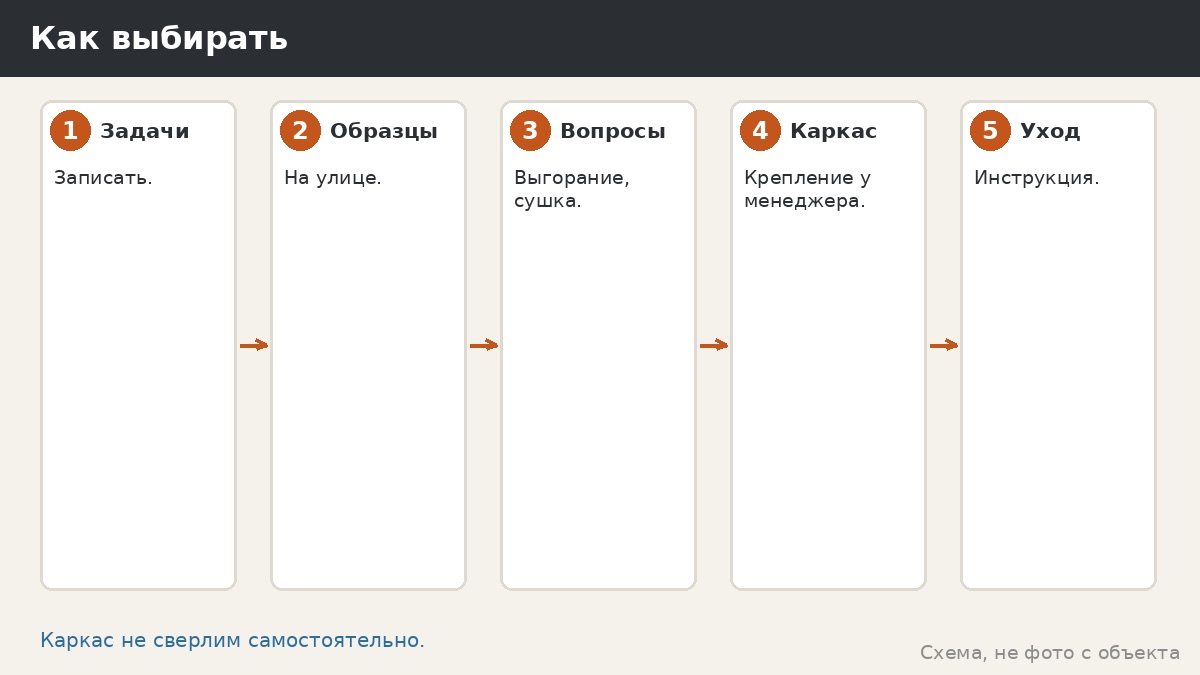Click the step 1 number badge
The width and height of the screenshot is (1200, 675).
(70, 131)
